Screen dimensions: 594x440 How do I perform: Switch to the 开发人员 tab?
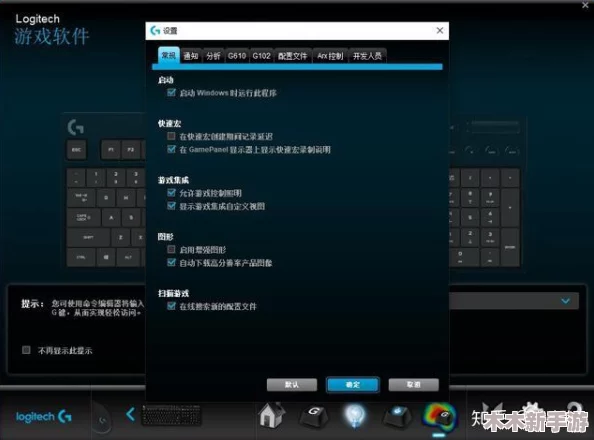point(367,56)
